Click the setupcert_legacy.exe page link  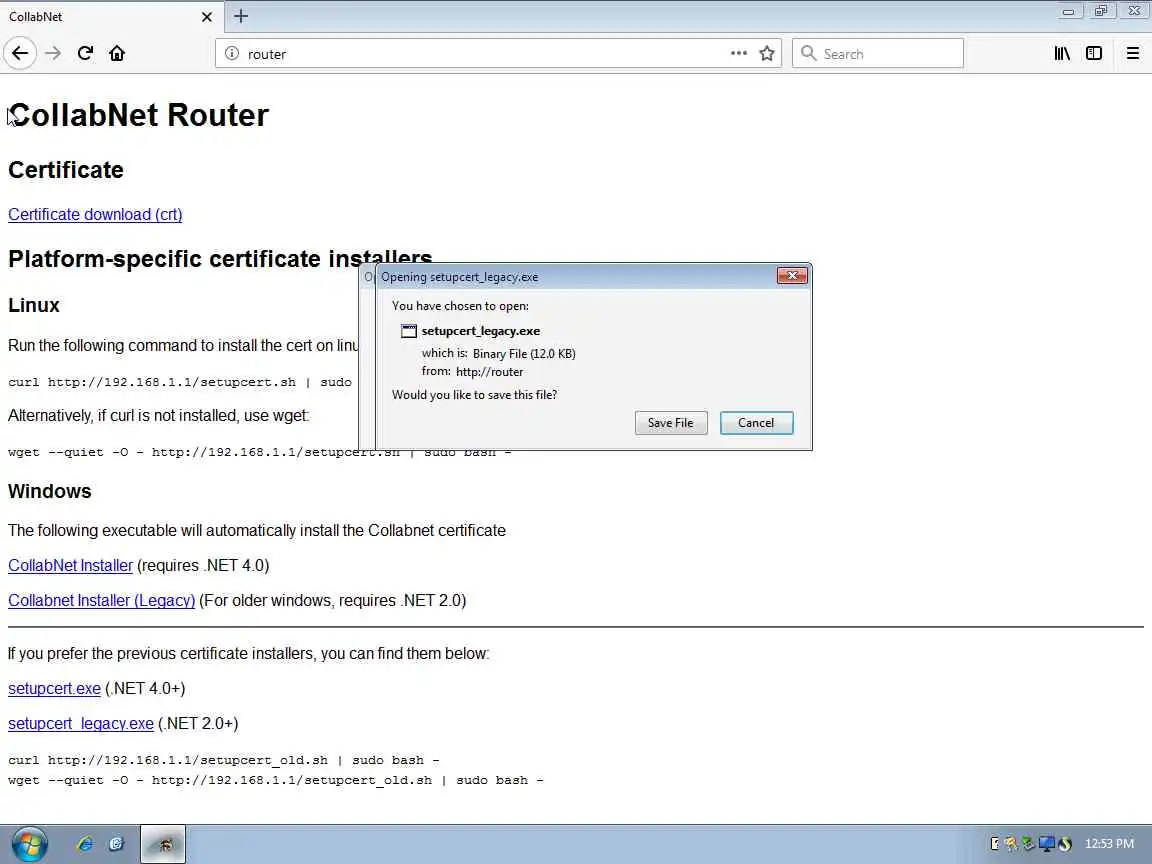pyautogui.click(x=81, y=724)
